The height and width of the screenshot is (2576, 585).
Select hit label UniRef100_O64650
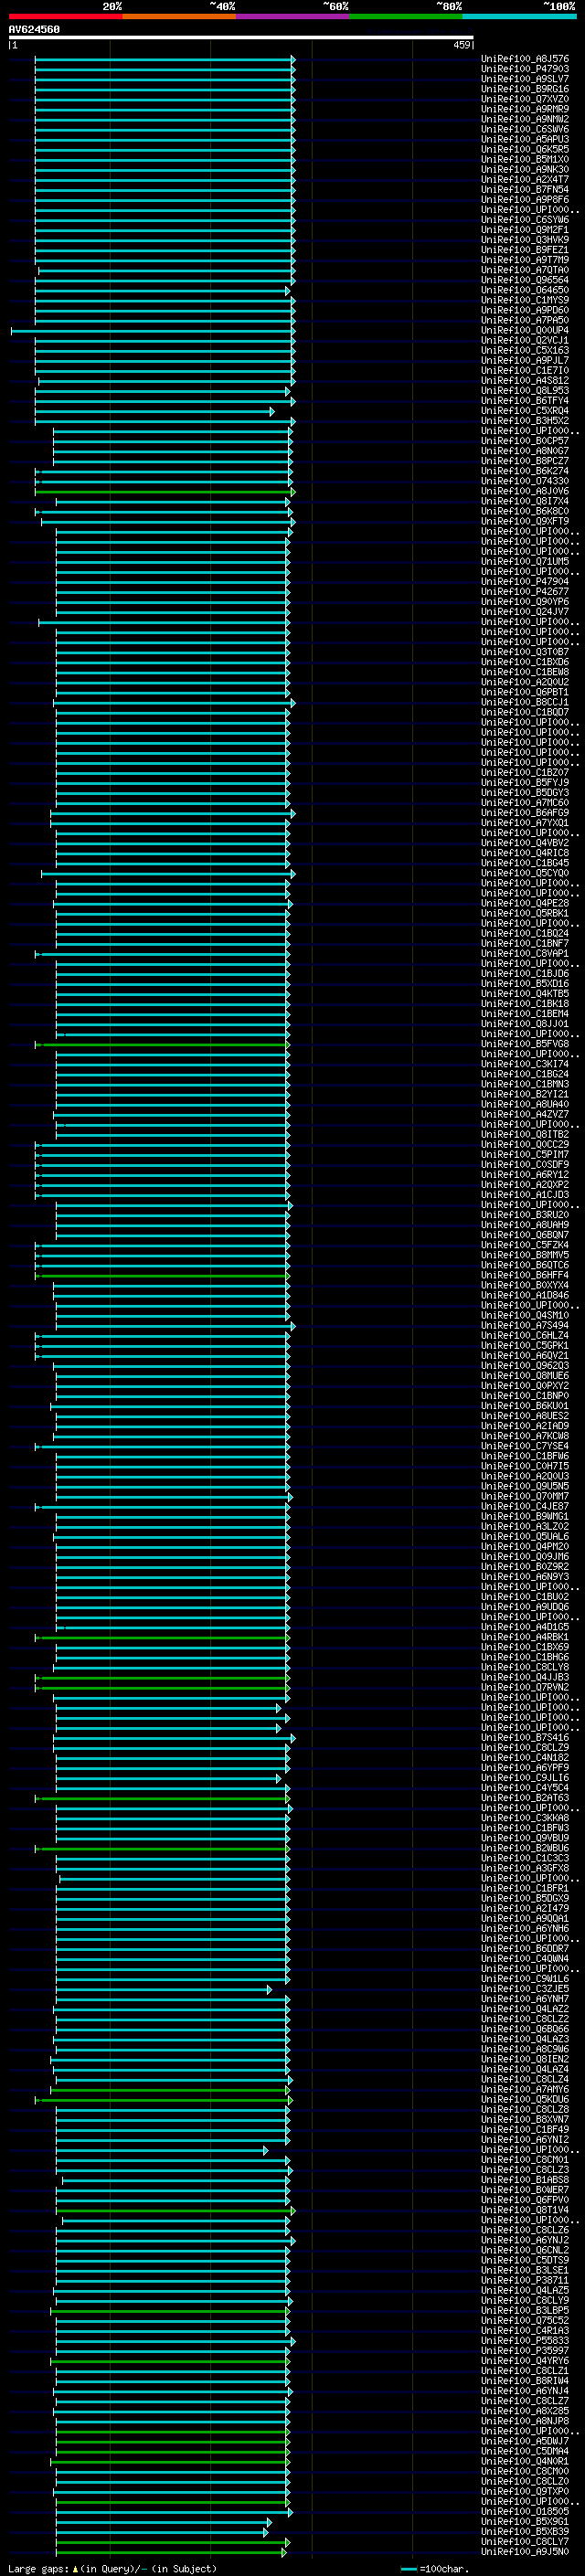[525, 290]
